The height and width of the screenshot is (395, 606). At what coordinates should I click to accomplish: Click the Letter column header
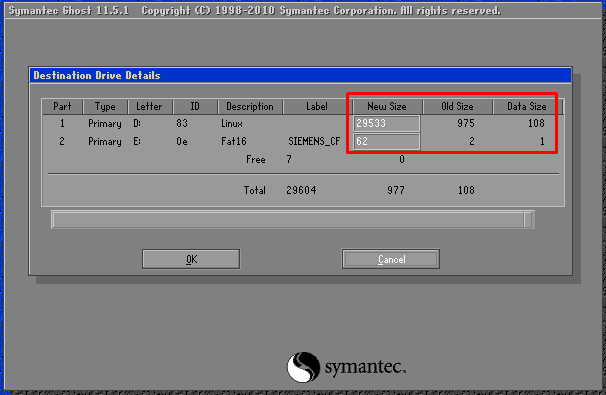coord(150,107)
